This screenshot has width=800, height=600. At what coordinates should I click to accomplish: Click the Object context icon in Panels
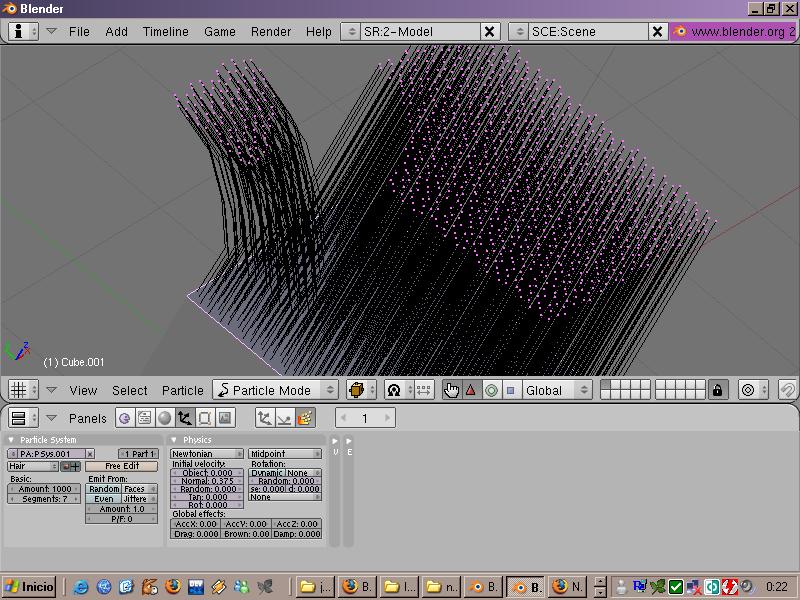pyautogui.click(x=185, y=418)
